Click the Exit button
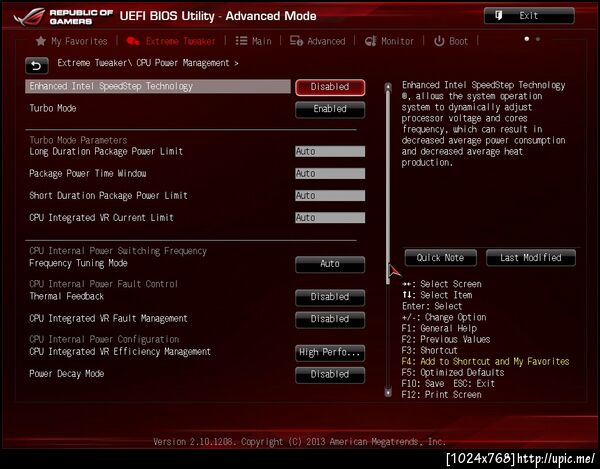 point(529,16)
